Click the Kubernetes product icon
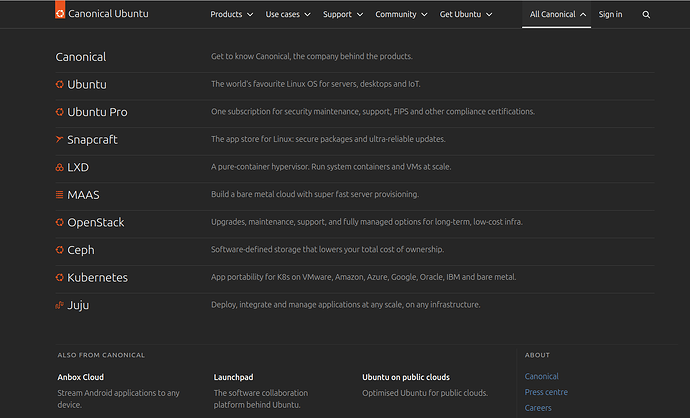690x418 pixels. coord(60,277)
